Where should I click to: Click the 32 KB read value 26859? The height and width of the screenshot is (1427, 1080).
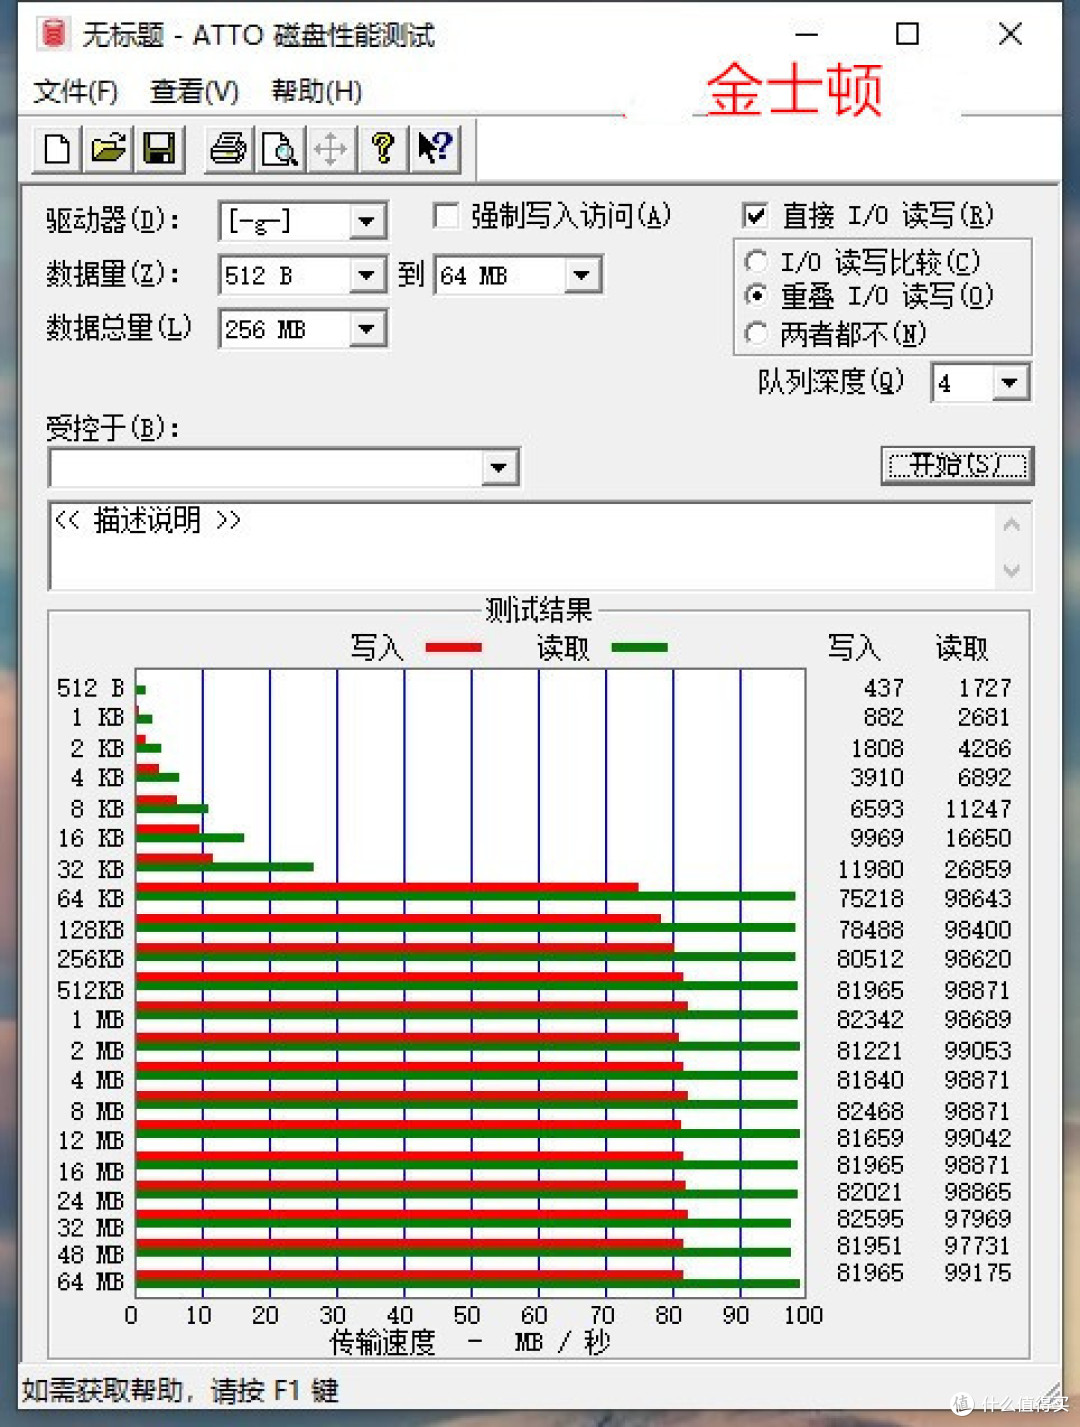click(x=978, y=870)
